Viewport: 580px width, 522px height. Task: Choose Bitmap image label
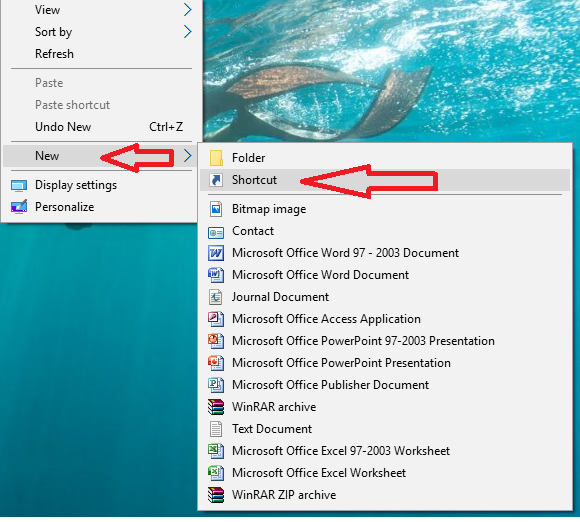pyautogui.click(x=269, y=209)
